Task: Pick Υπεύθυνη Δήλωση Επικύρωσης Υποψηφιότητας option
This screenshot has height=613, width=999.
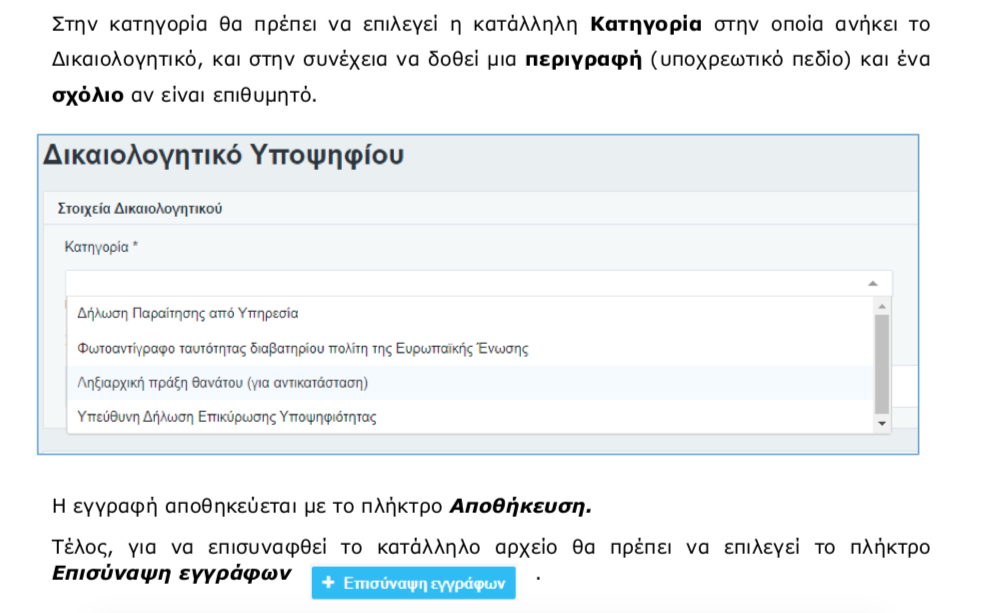Action: [227, 417]
